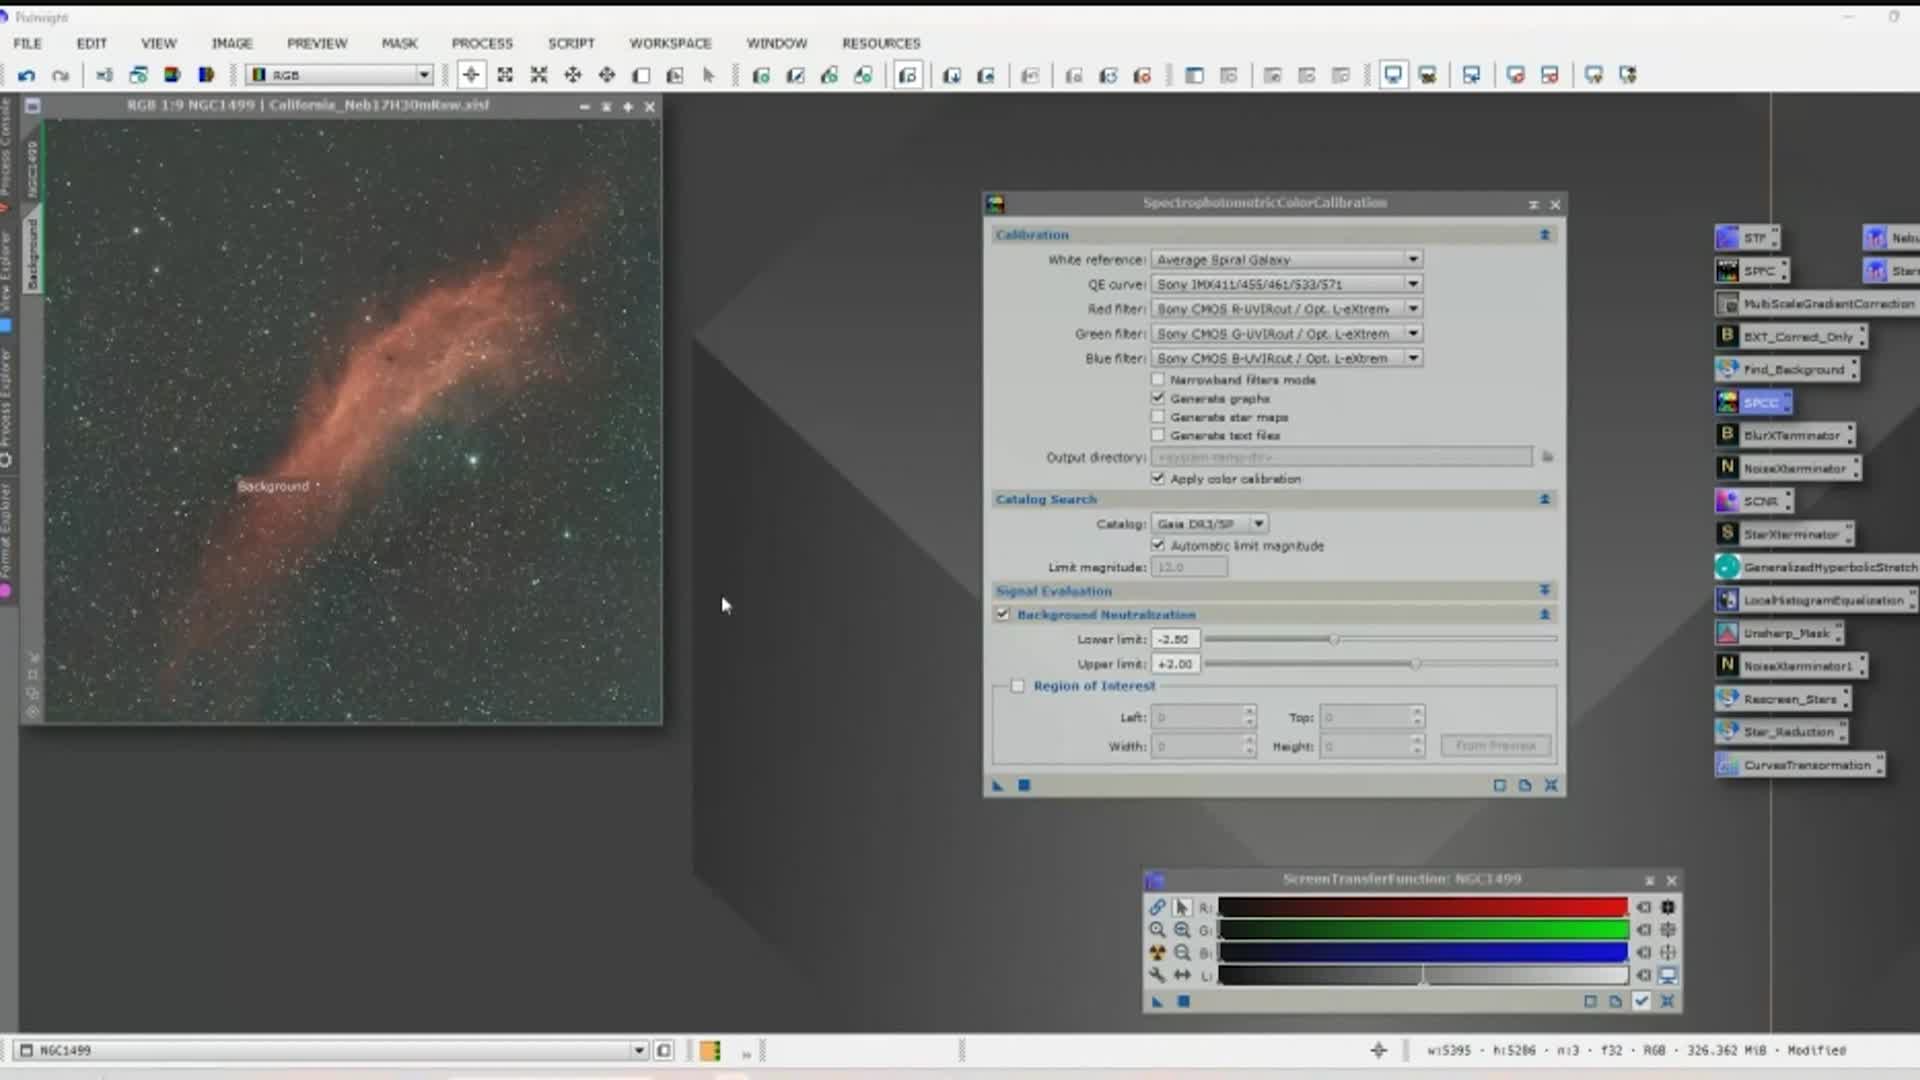Open the SCRIPT menu
The width and height of the screenshot is (1920, 1080).
tap(570, 43)
